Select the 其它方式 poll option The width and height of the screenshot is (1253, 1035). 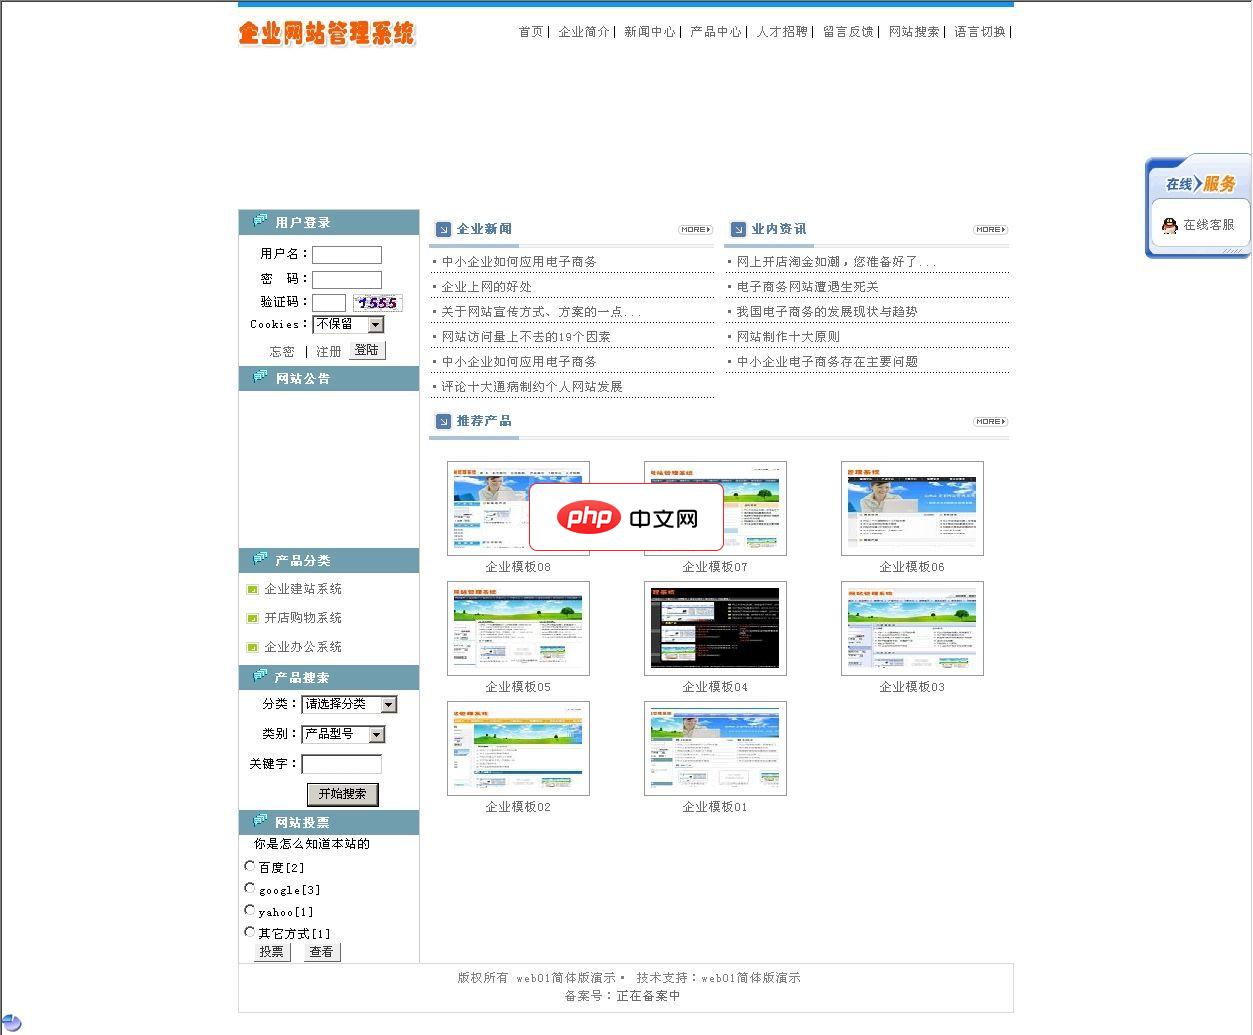pos(249,931)
